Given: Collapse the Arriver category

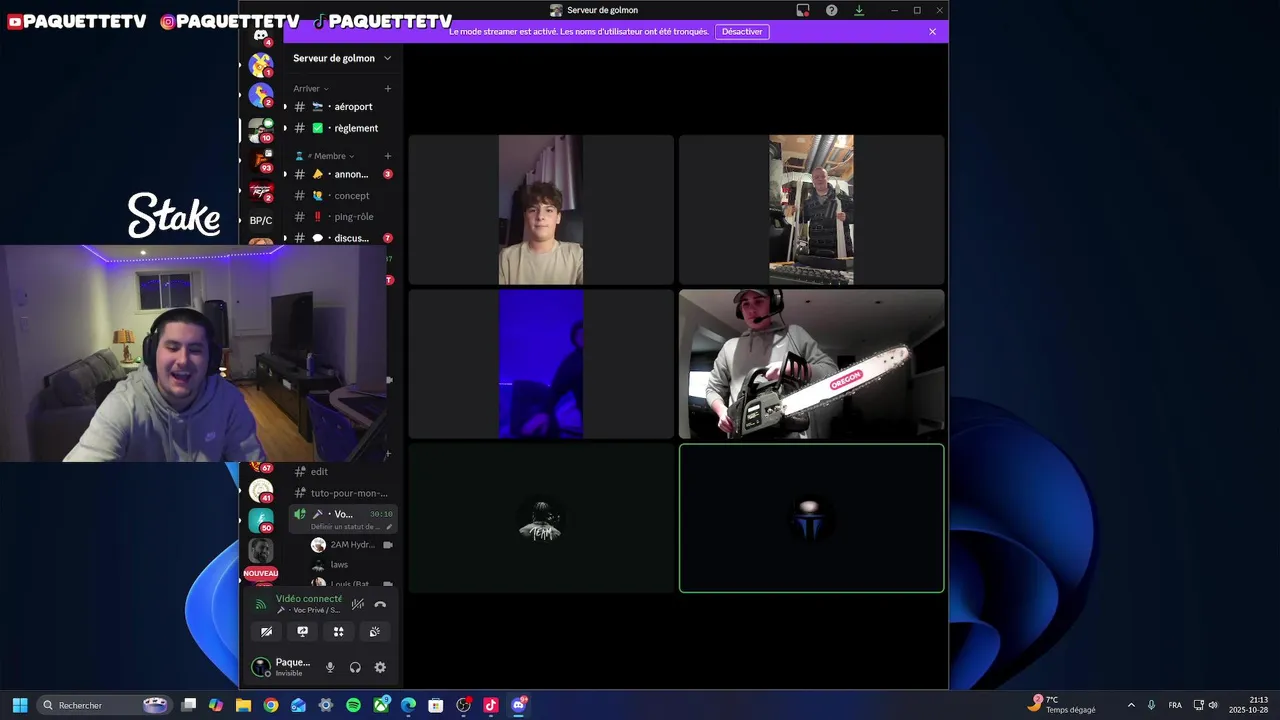Looking at the screenshot, I should pyautogui.click(x=310, y=89).
